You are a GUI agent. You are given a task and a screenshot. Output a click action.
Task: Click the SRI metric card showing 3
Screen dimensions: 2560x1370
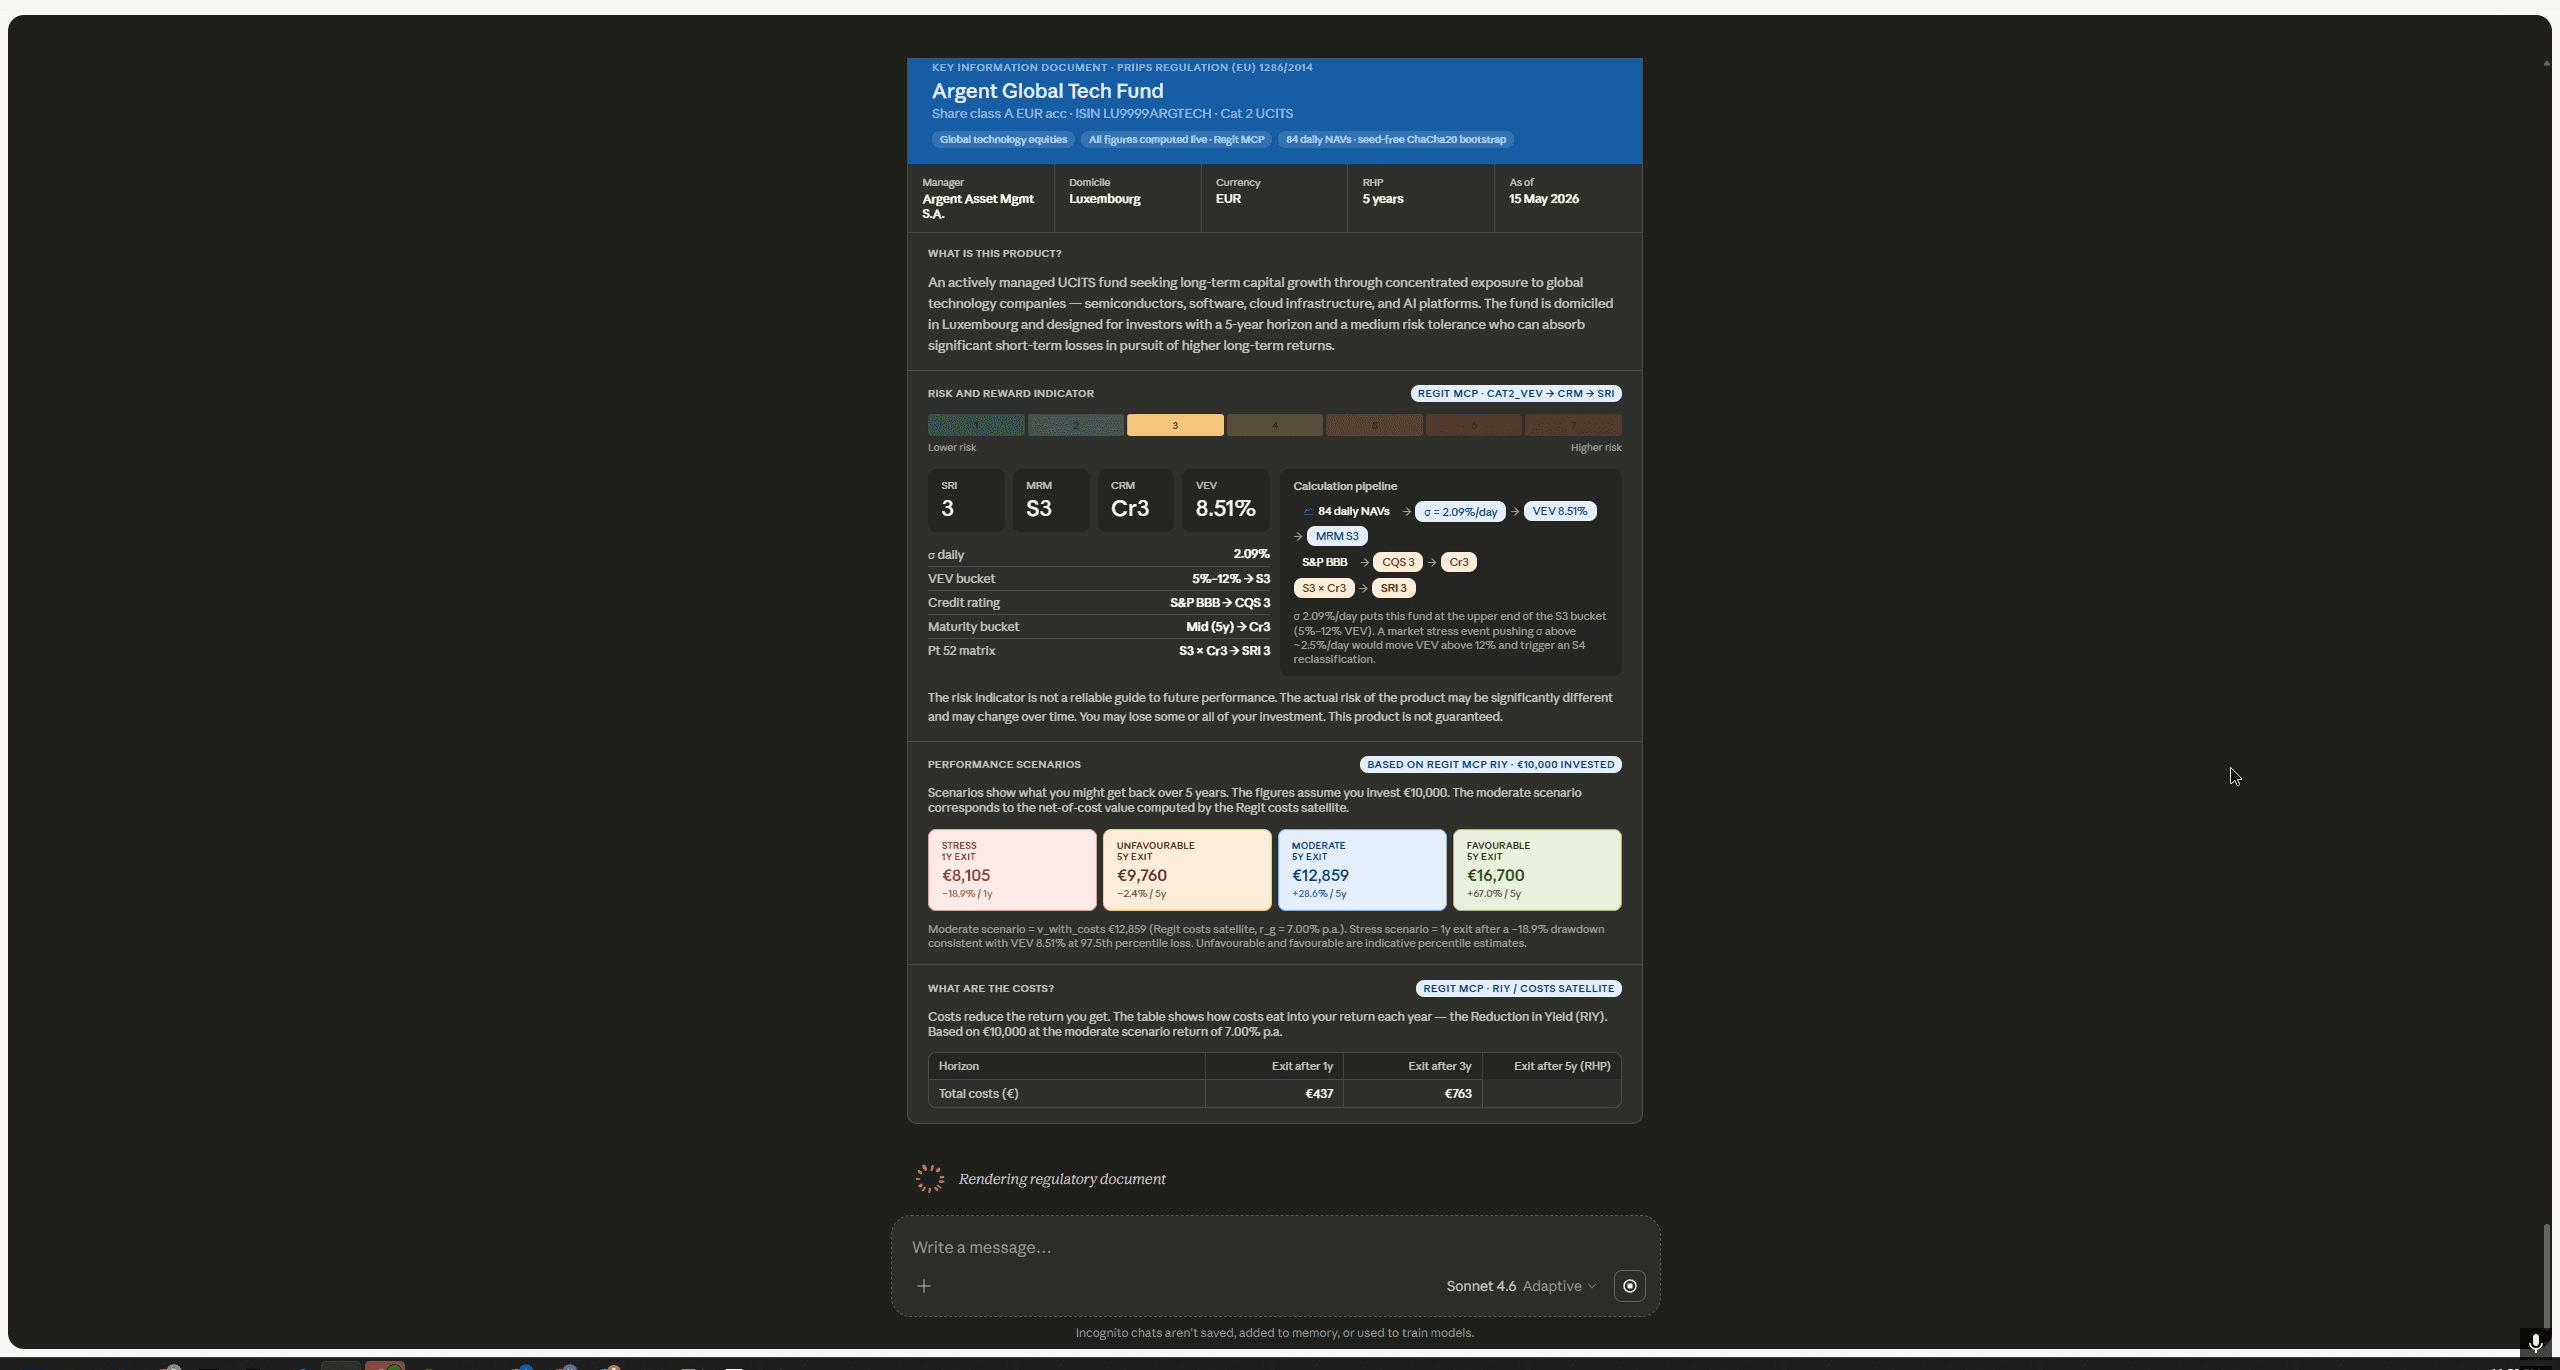click(966, 500)
